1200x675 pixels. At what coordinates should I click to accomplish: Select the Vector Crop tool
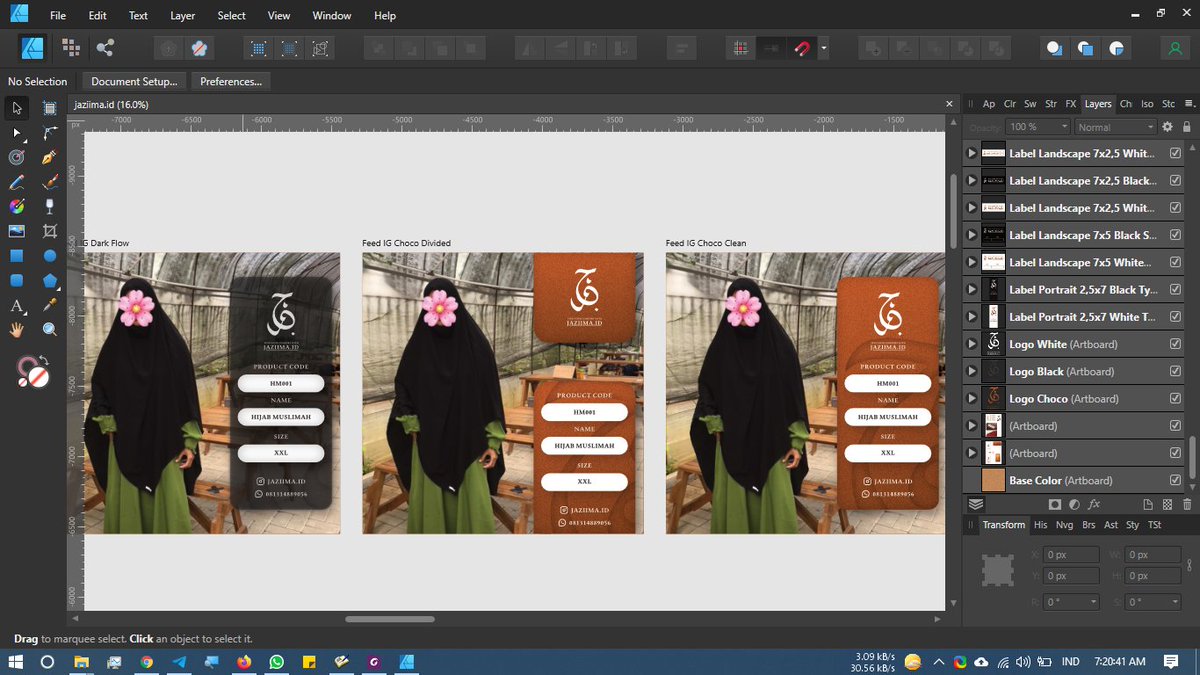(x=49, y=231)
